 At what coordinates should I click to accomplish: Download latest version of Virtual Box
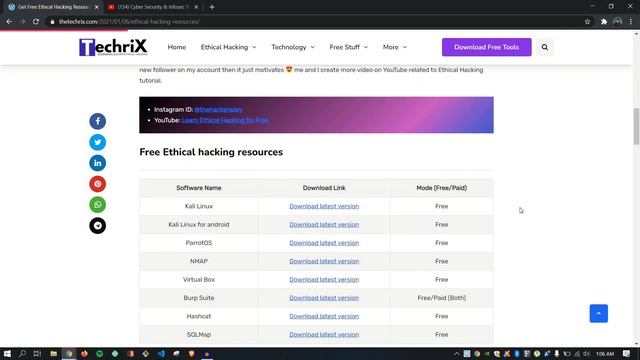tap(324, 280)
